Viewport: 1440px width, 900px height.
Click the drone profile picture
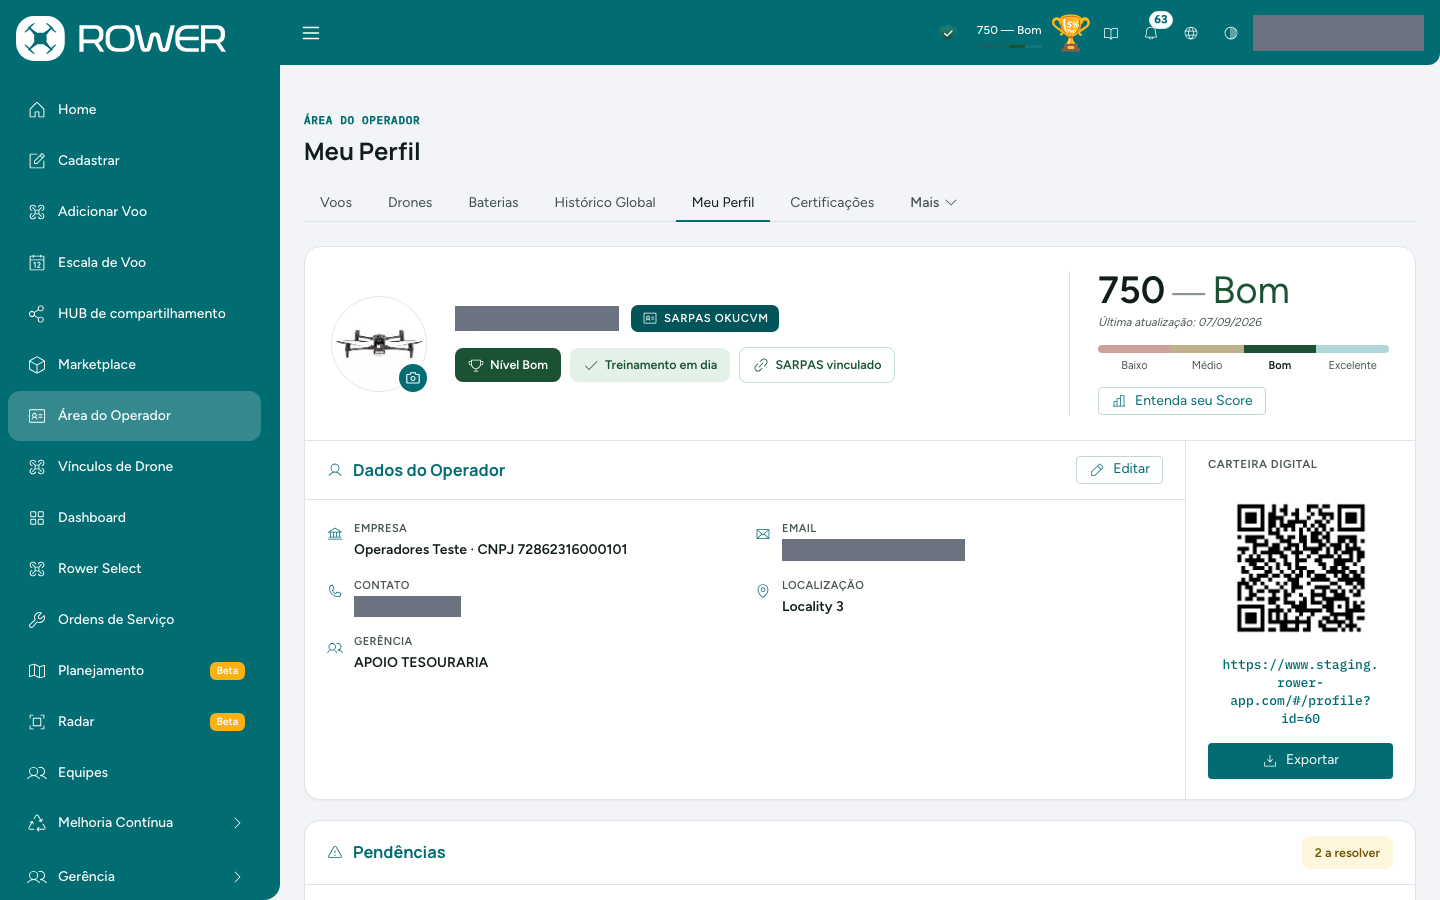[378, 343]
